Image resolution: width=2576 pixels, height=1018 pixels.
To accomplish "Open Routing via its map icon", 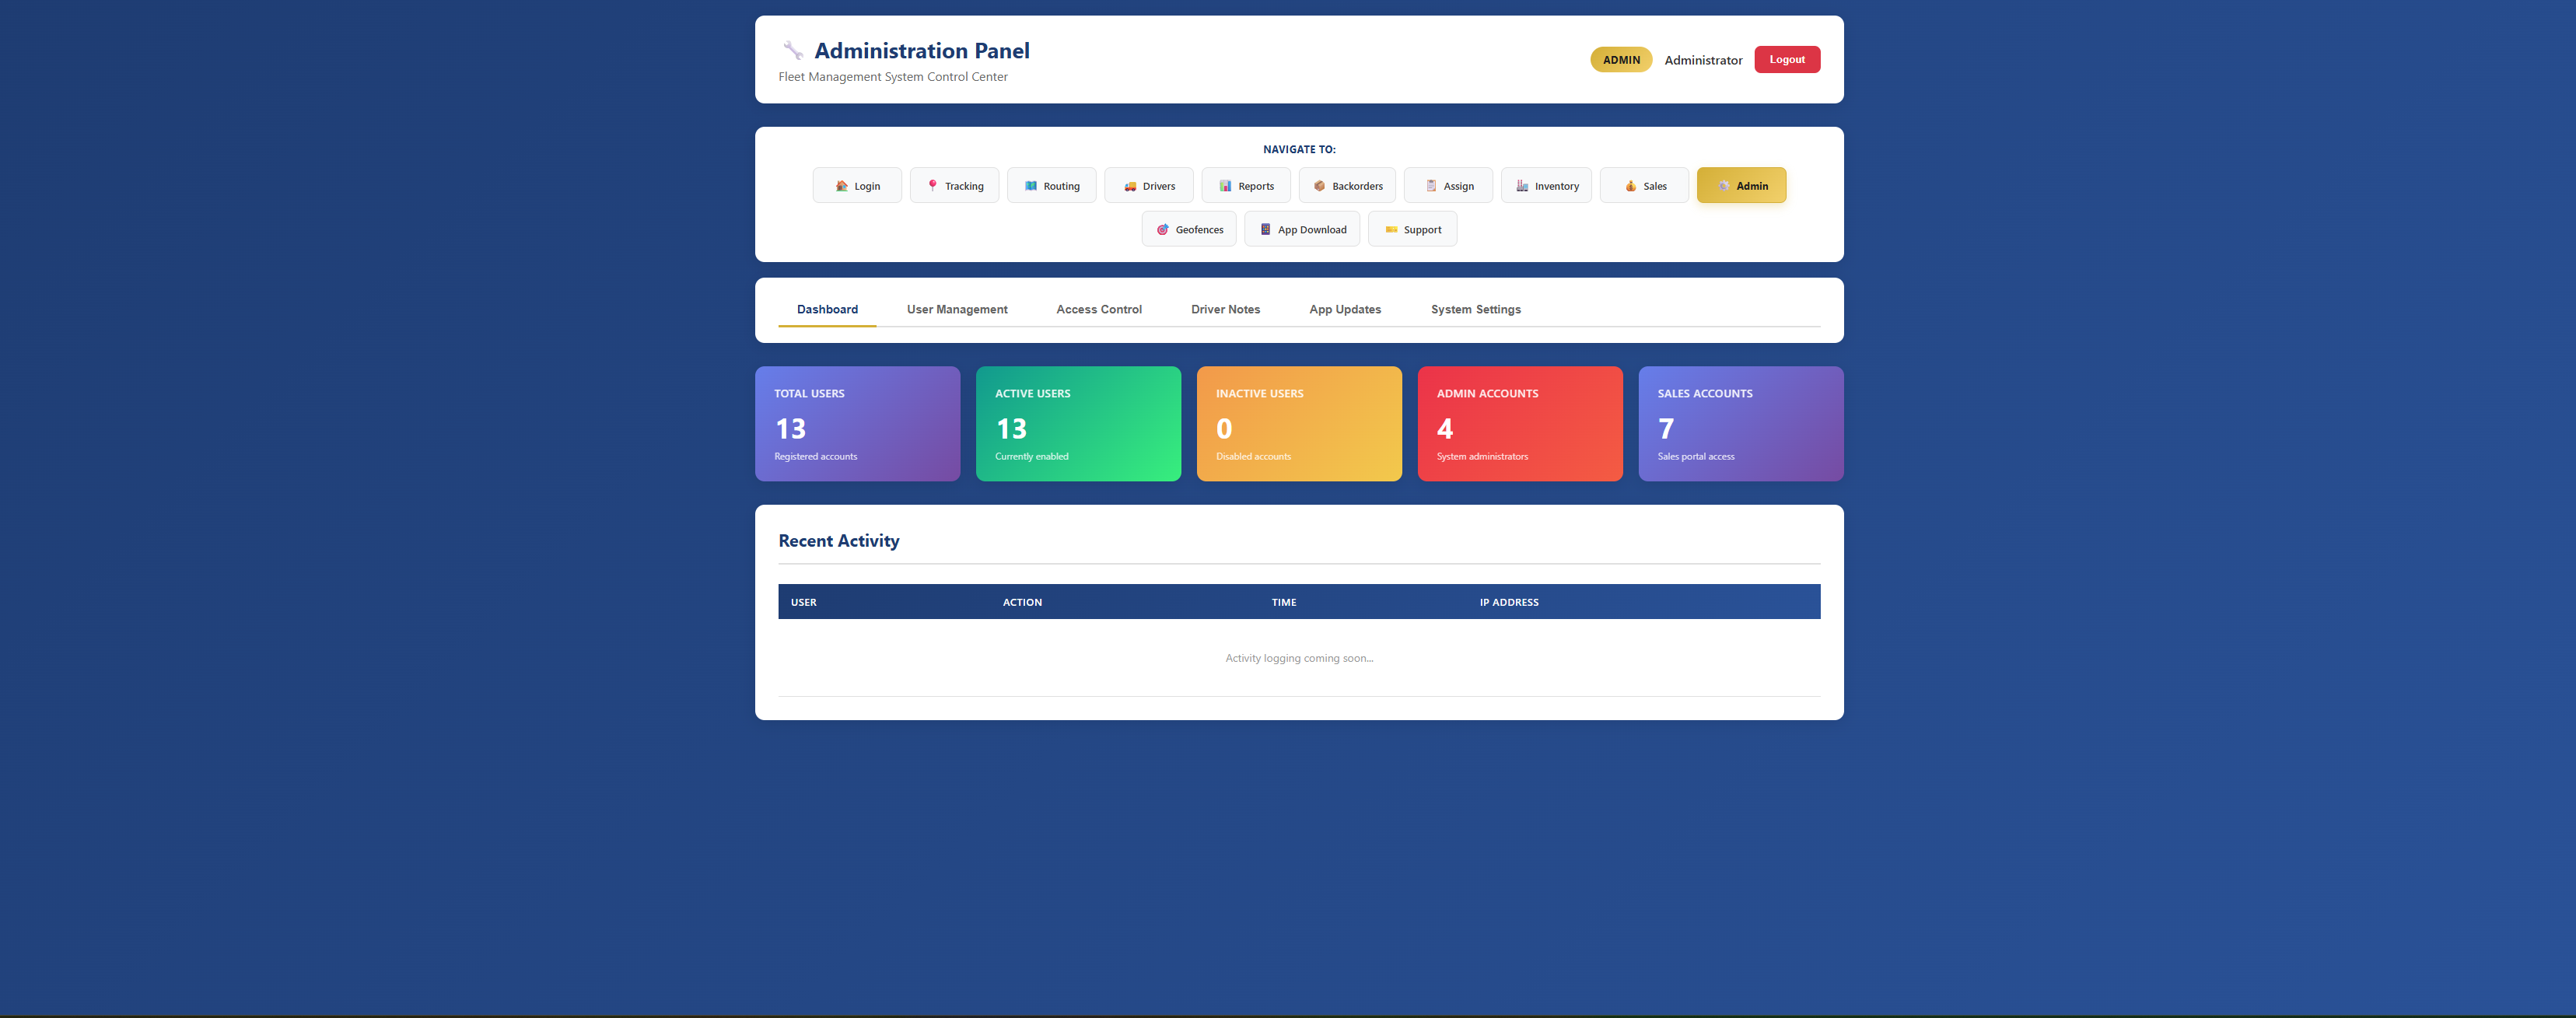I will pos(1030,185).
